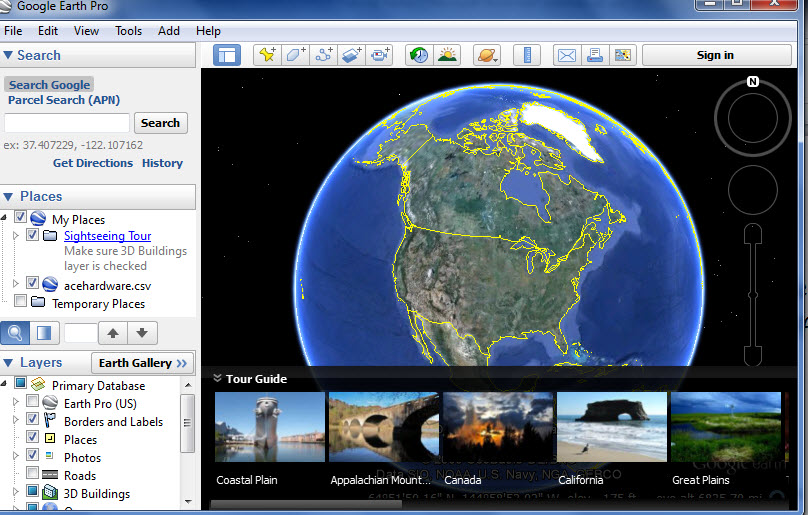Click the search text input field

click(66, 123)
